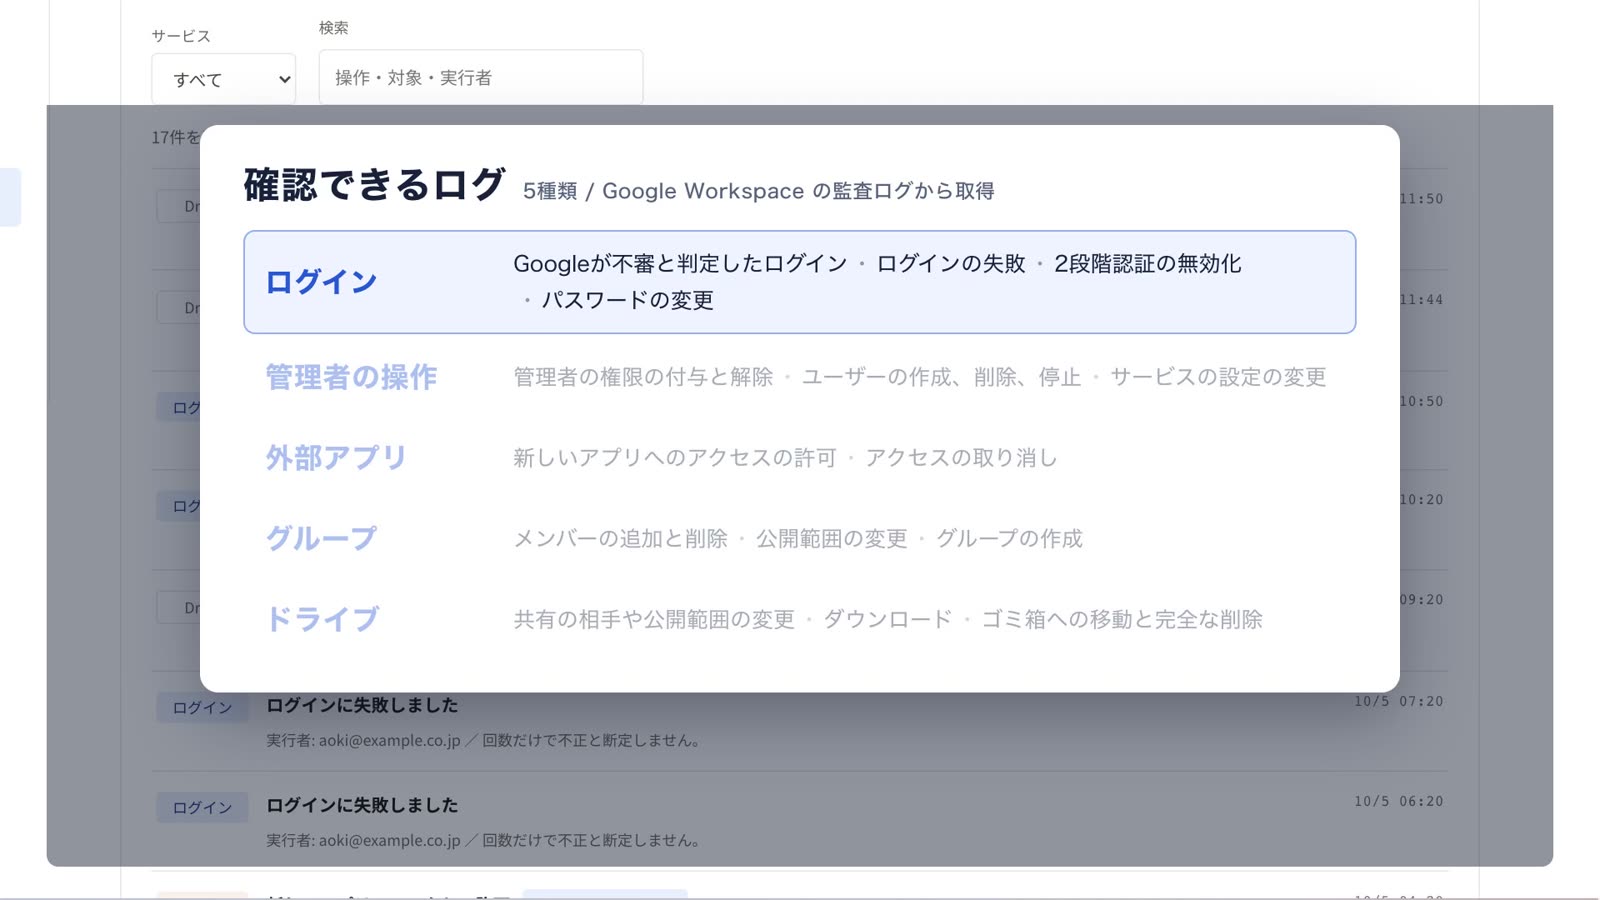Click the ログイン badge on the 10/5 07:20 row
The height and width of the screenshot is (900, 1600).
(x=202, y=708)
